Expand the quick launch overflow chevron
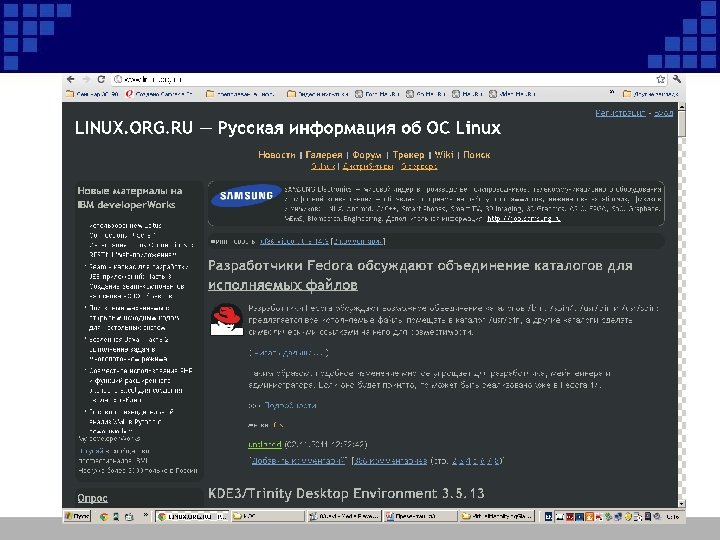Screen dimensions: 720x540 click(146, 515)
